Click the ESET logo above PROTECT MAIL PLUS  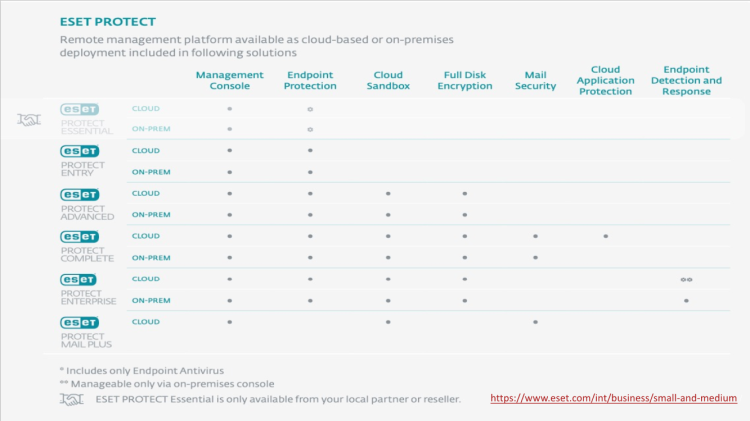80,323
